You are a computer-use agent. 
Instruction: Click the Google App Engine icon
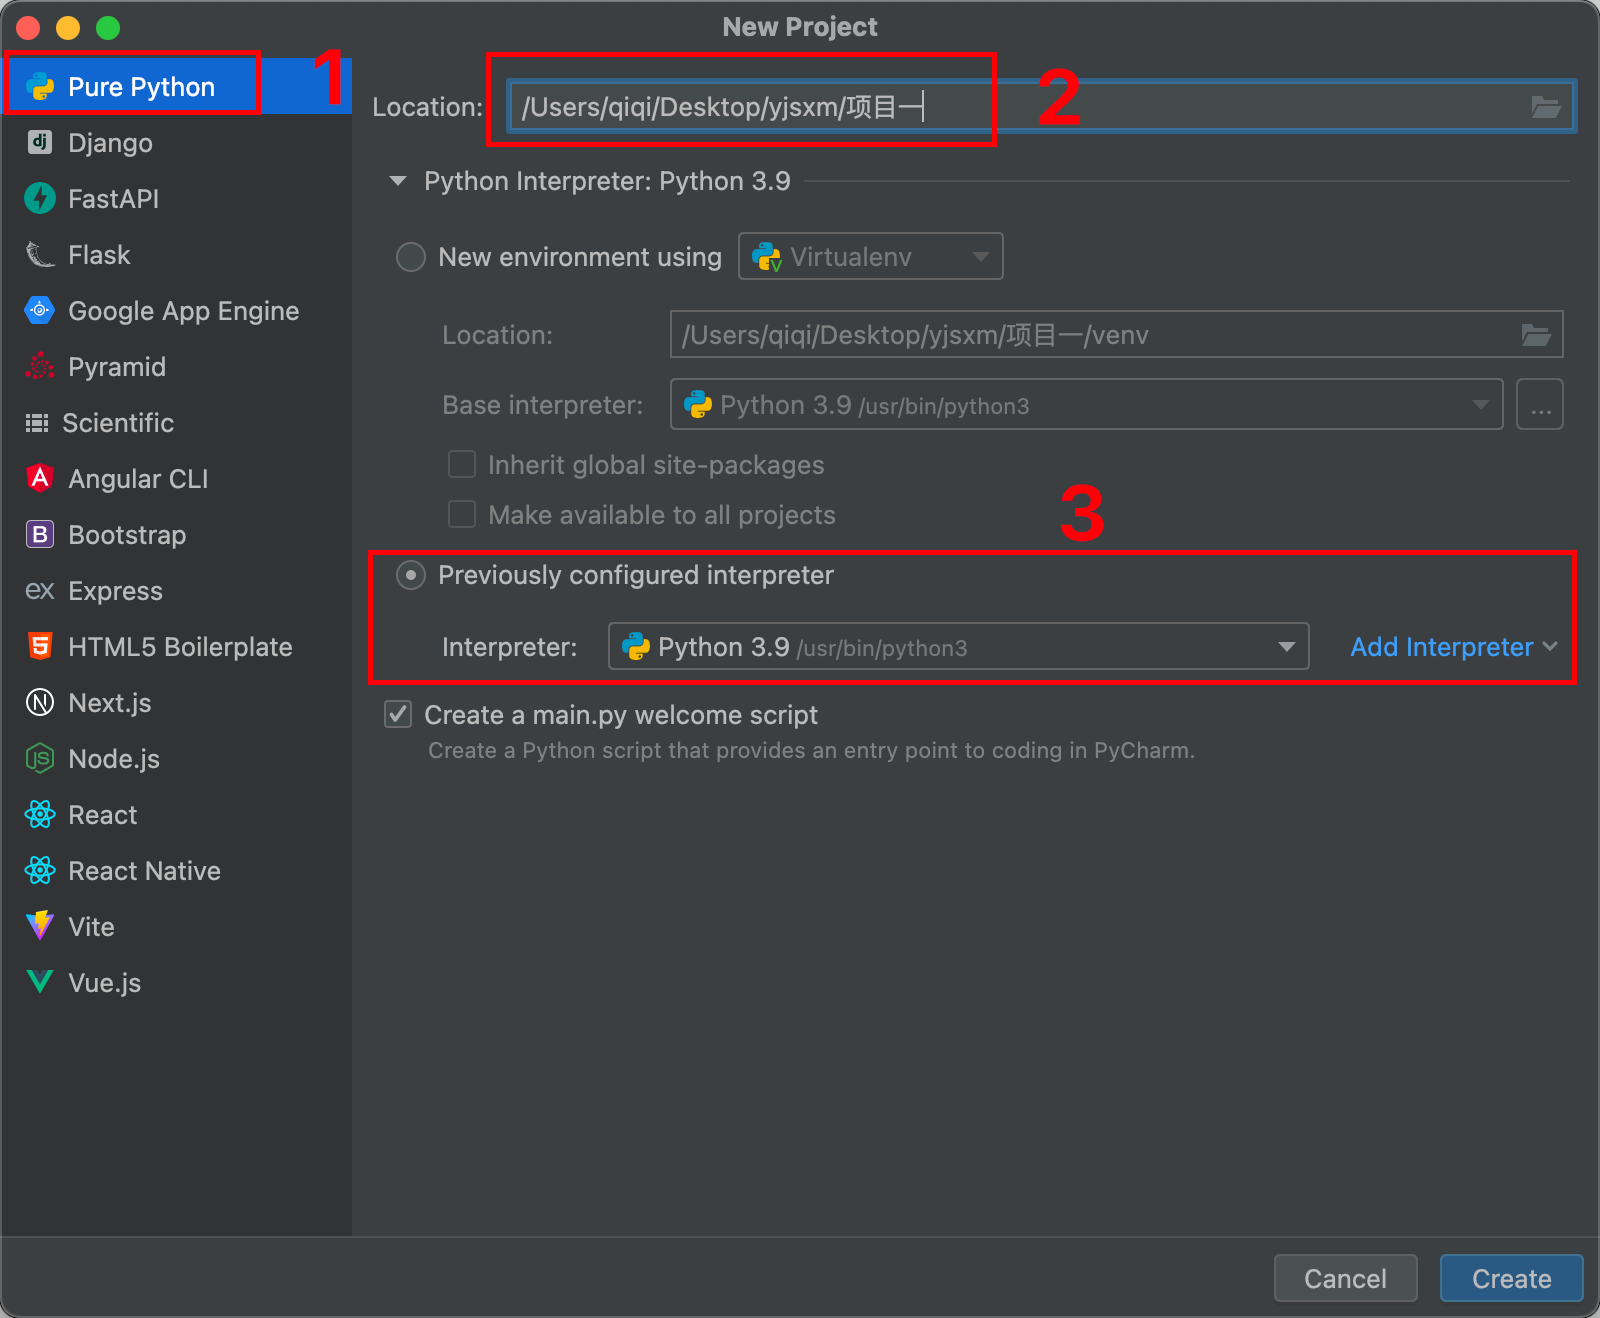40,310
